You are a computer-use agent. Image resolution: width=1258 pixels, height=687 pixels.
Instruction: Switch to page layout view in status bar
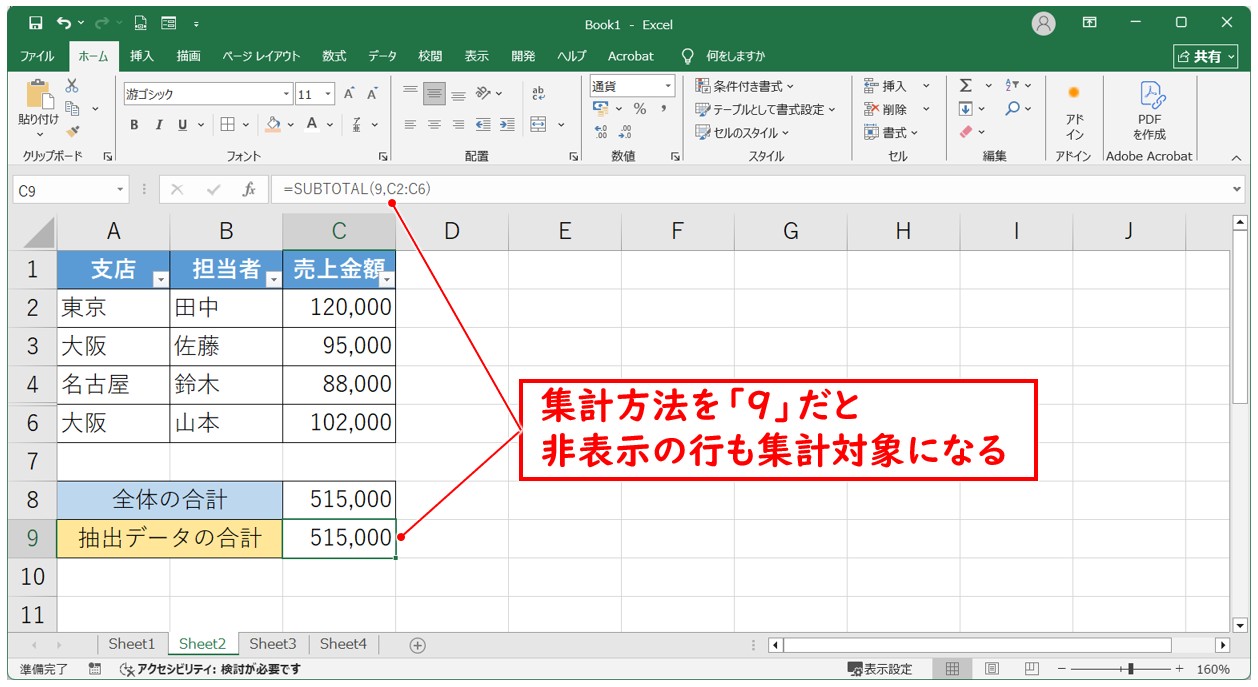[992, 669]
